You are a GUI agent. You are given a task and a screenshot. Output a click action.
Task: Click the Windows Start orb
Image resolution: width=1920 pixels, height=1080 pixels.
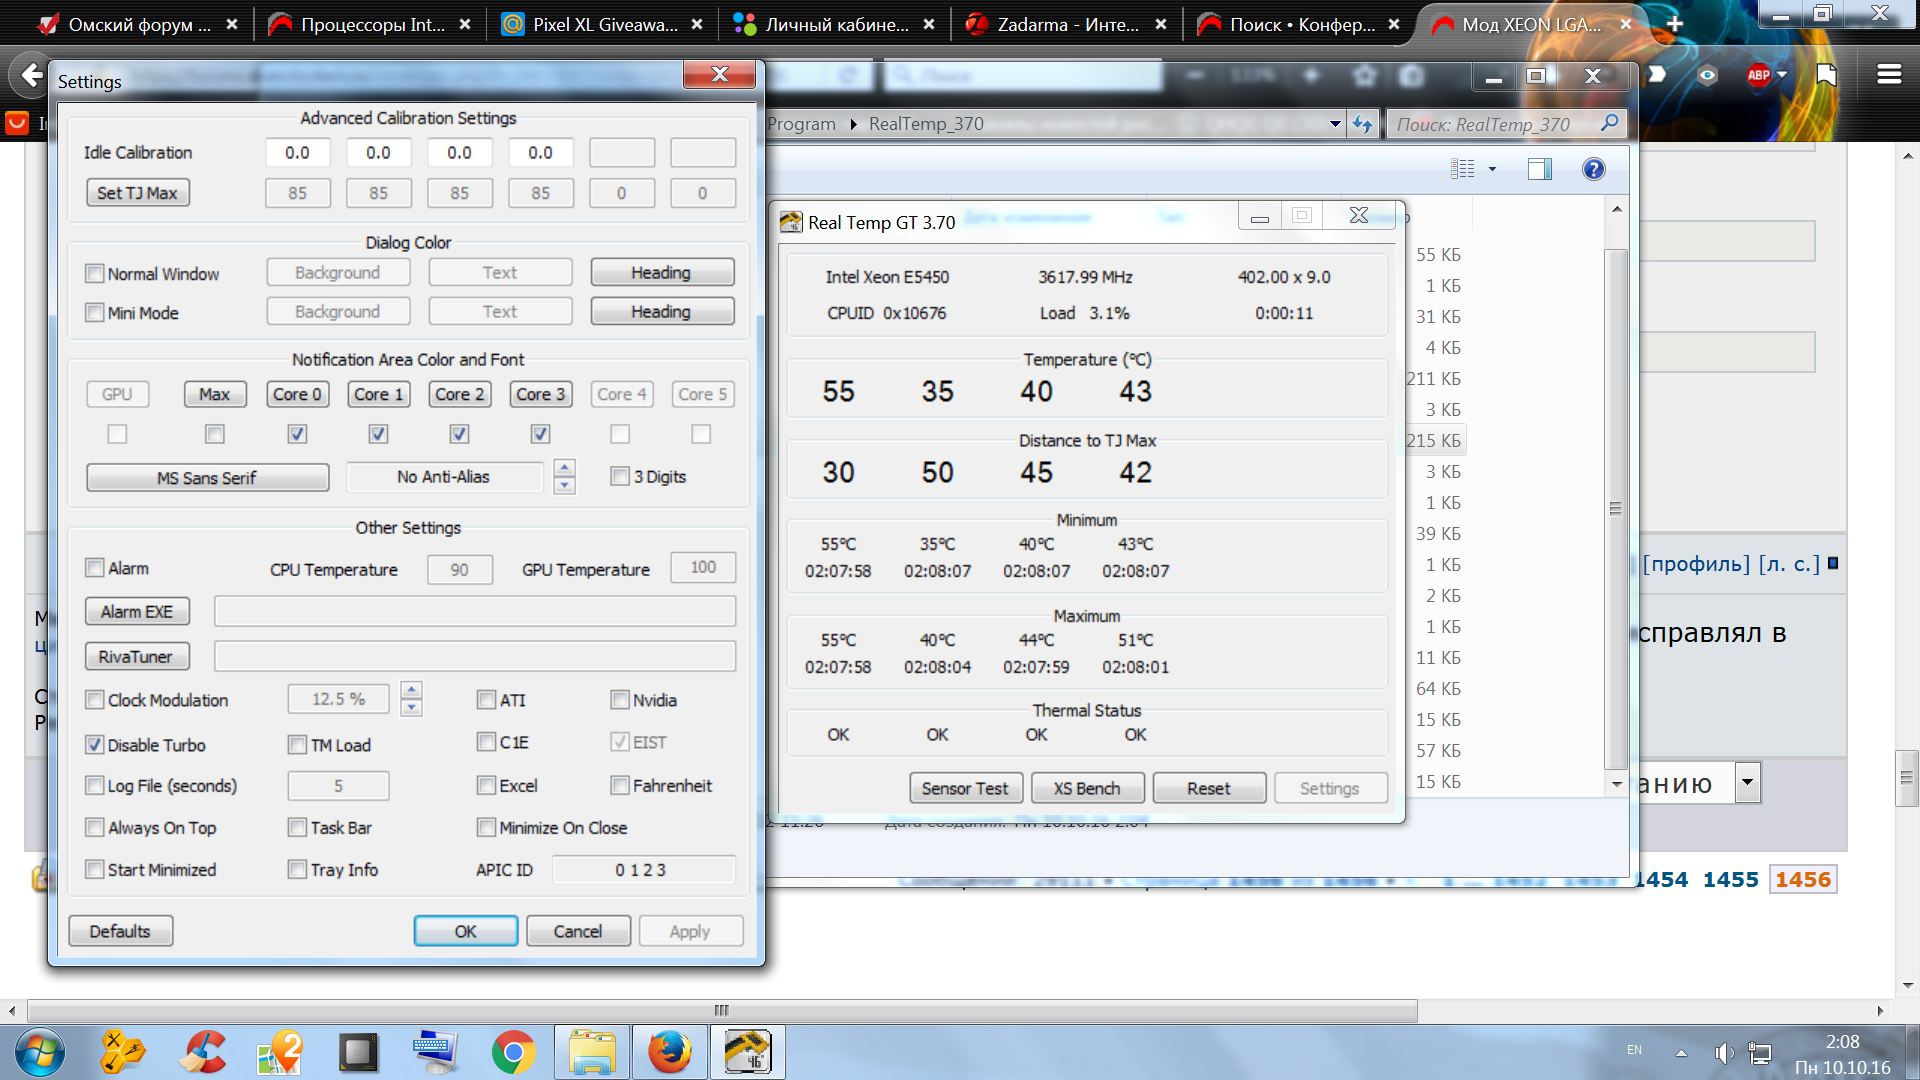[41, 1052]
